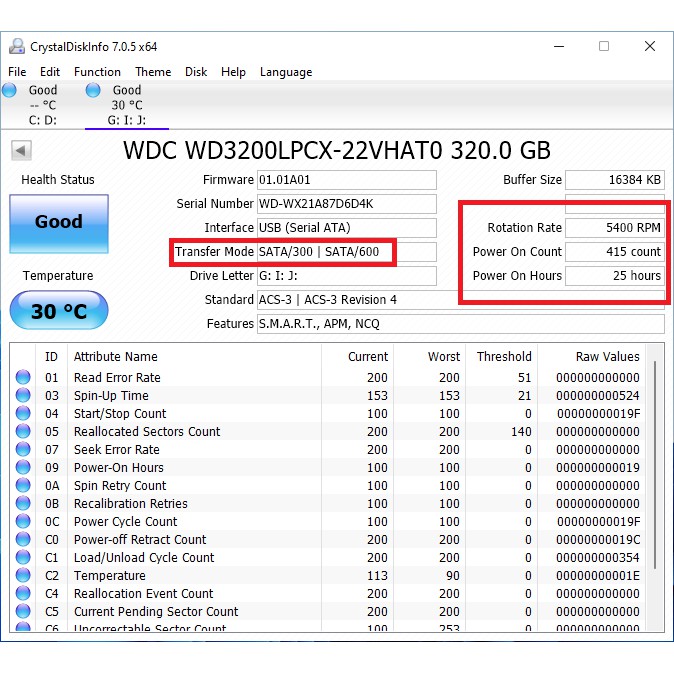Open the Function menu

(x=97, y=72)
